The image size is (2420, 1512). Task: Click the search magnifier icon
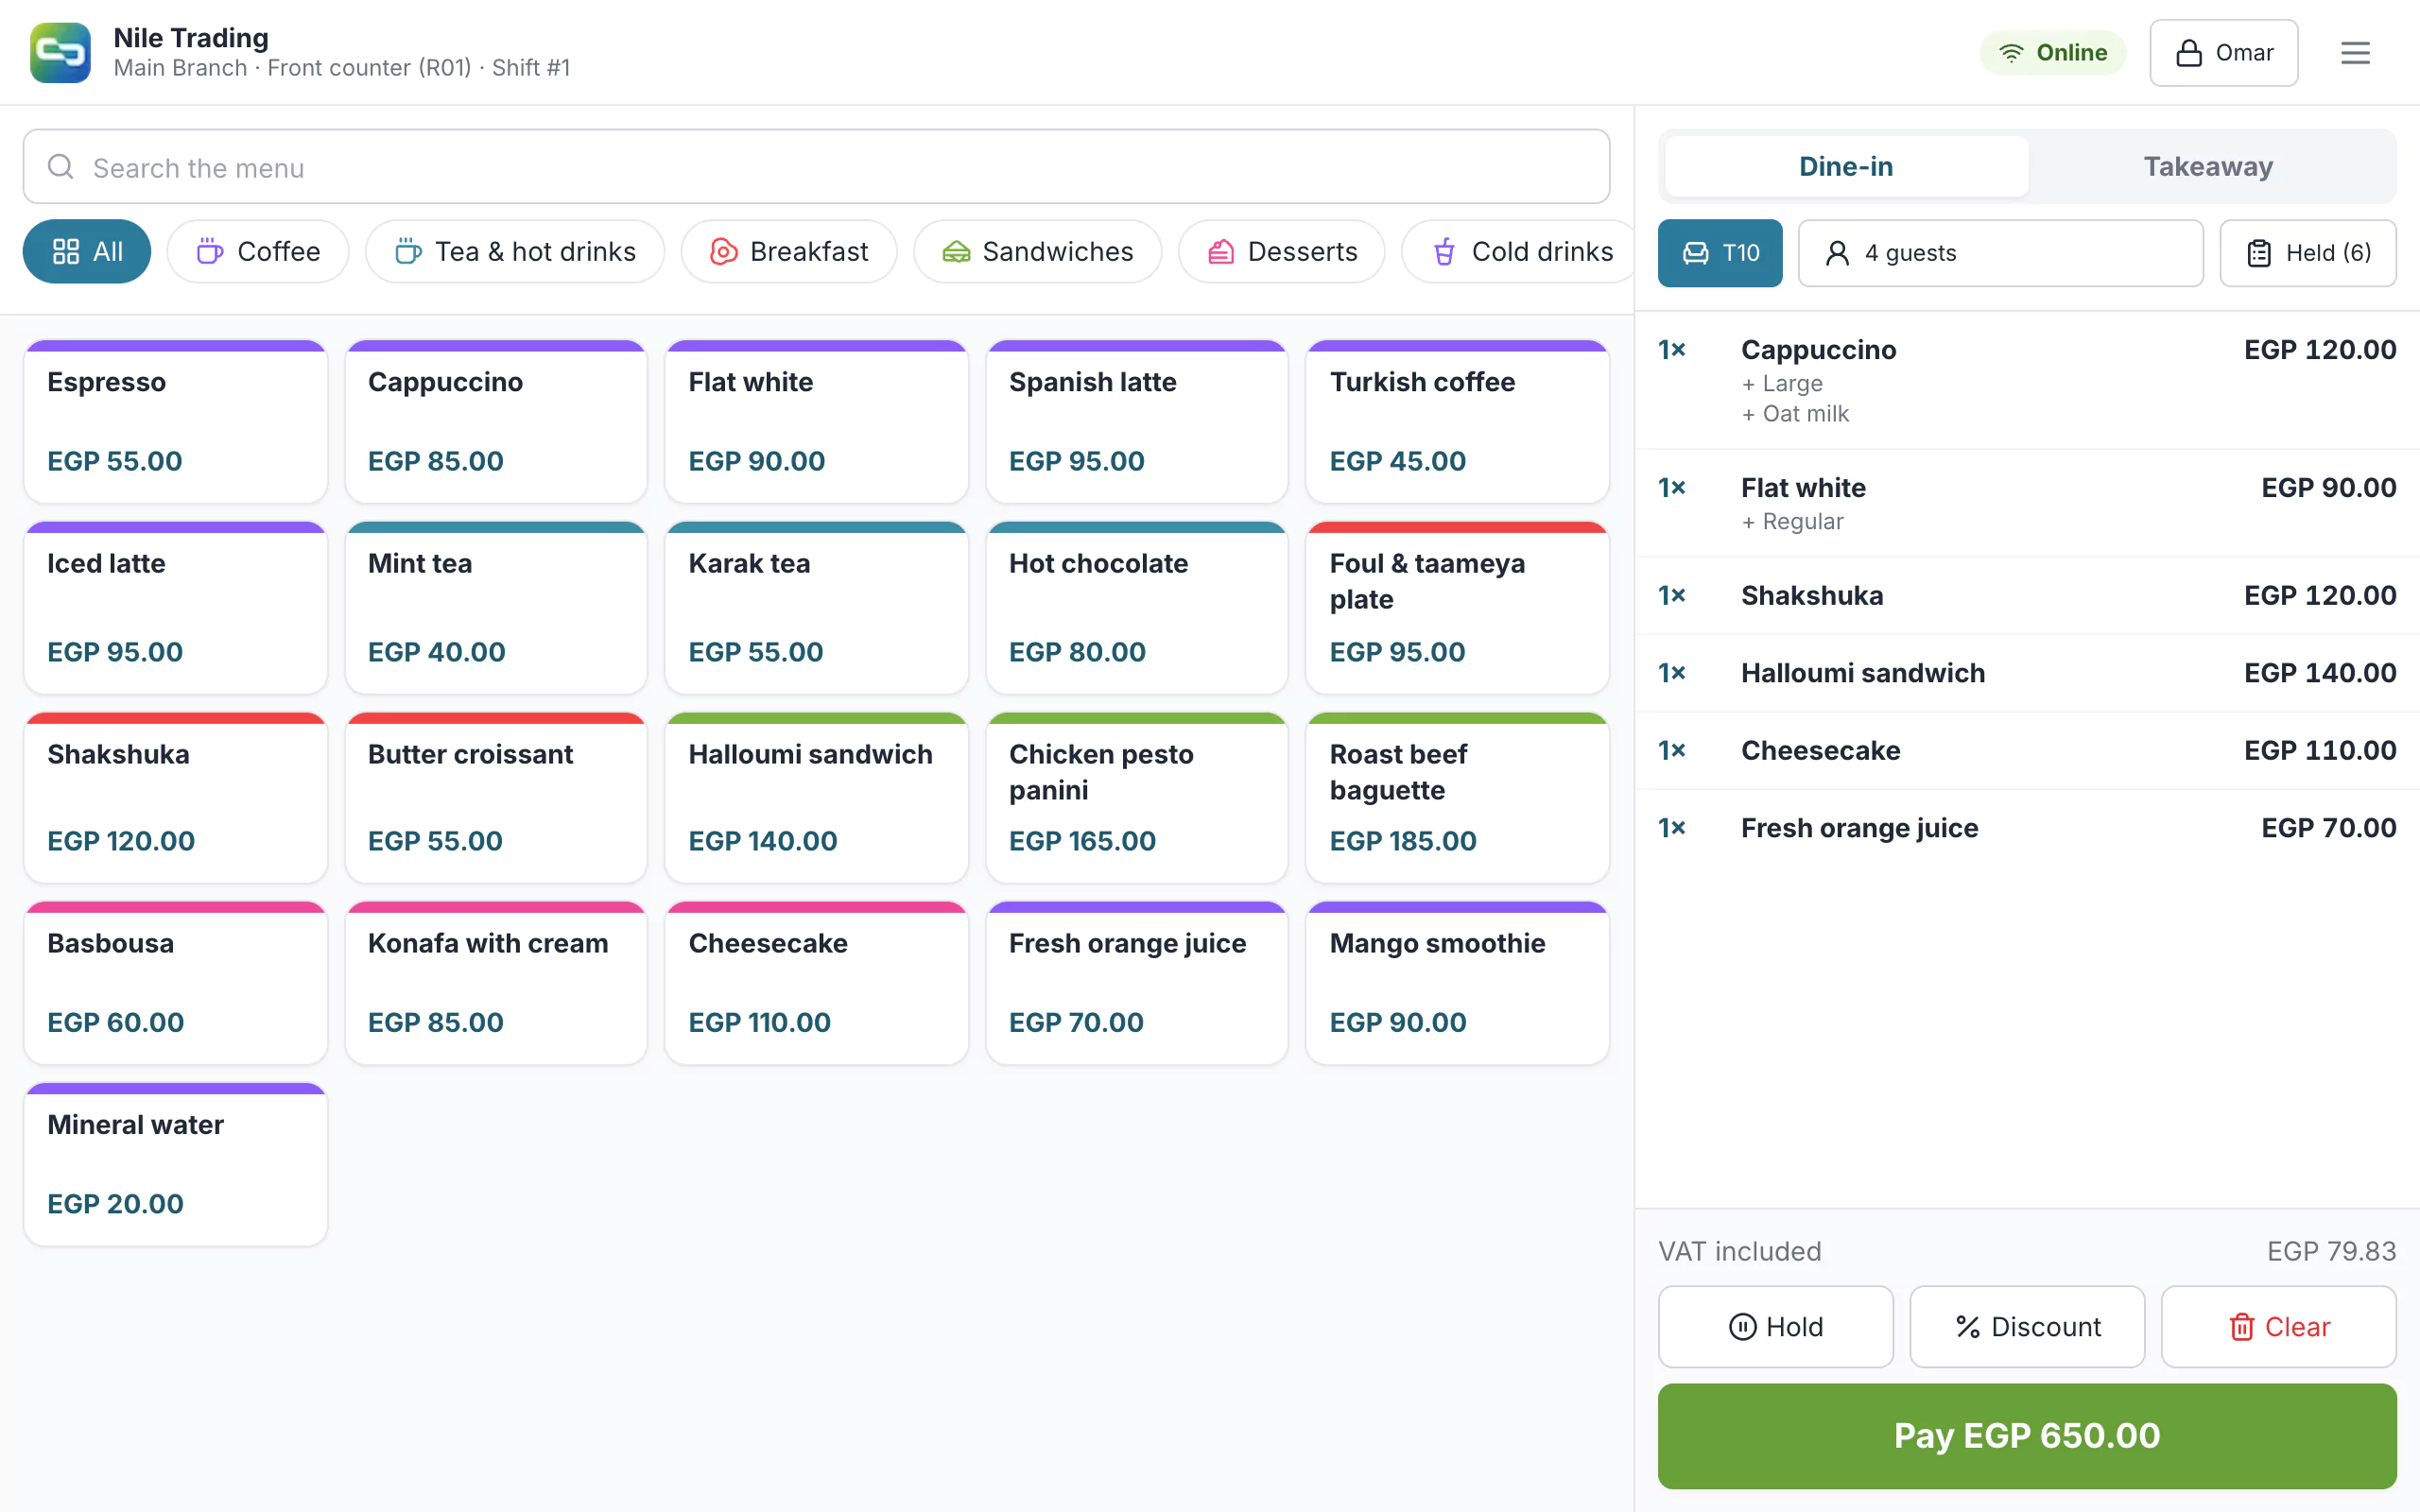(x=61, y=167)
